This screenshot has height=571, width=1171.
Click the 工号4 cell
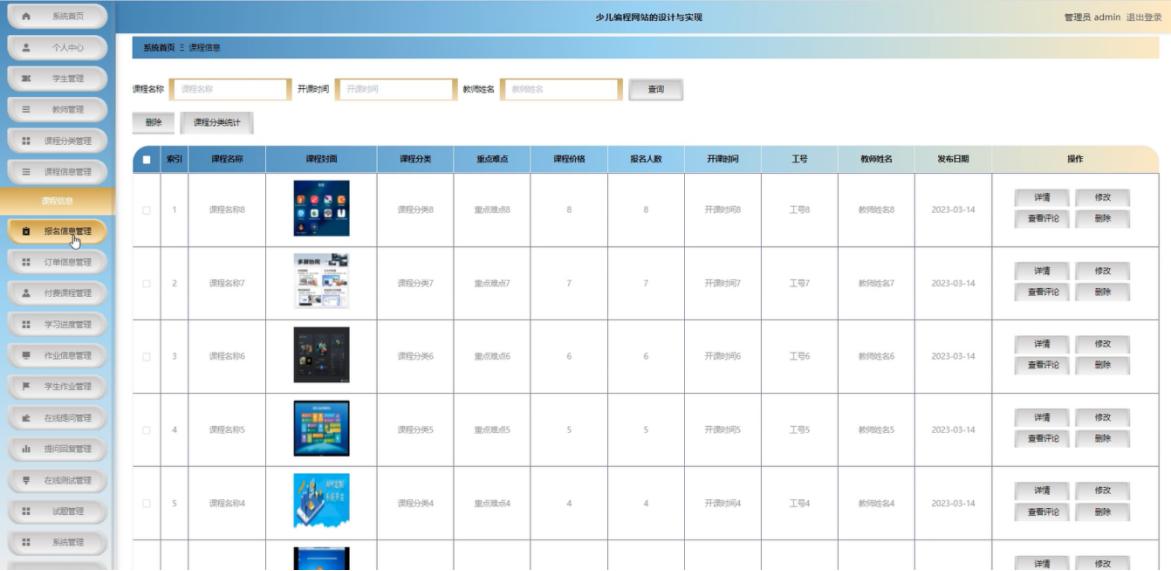[799, 503]
